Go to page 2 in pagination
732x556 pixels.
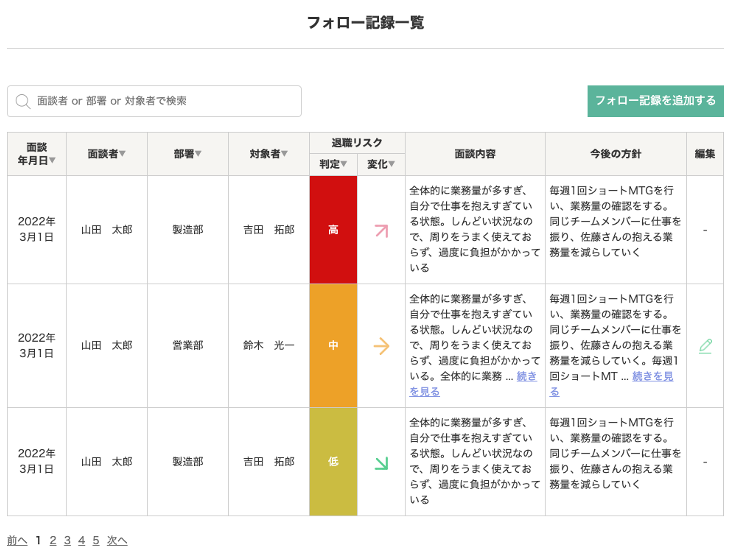[x=53, y=541]
